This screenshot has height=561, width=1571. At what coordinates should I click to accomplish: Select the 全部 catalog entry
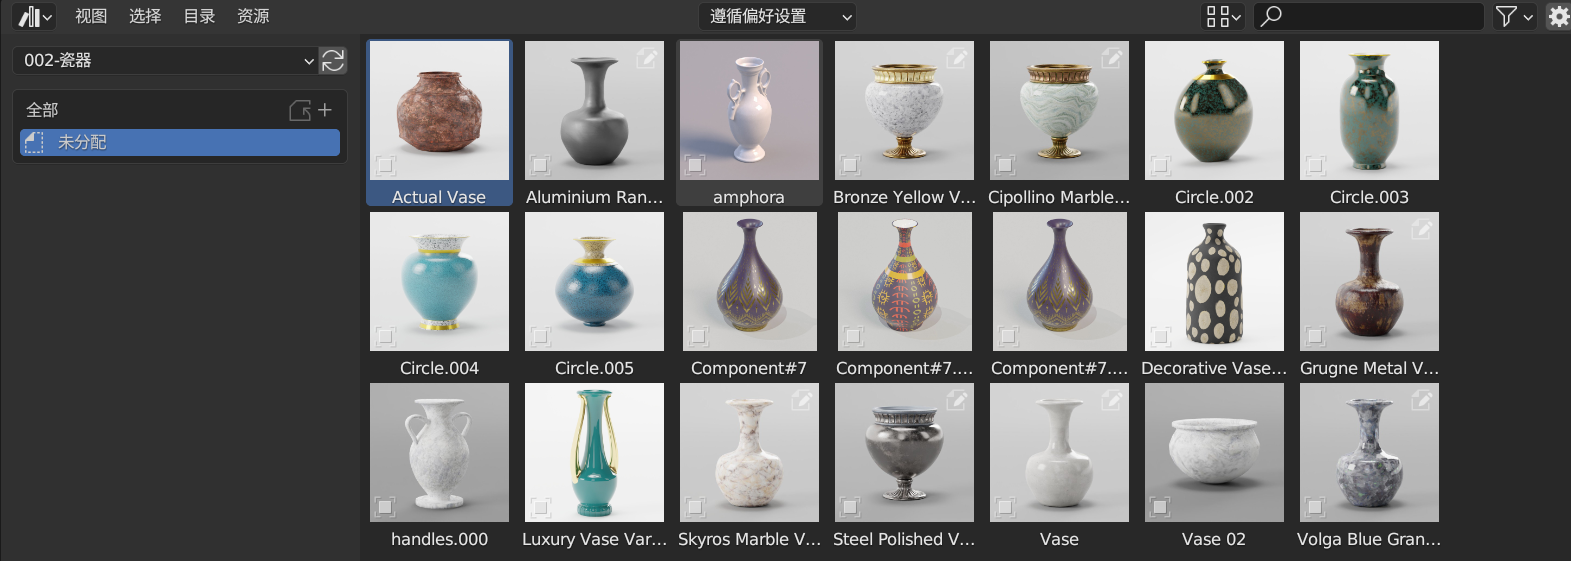coord(42,110)
